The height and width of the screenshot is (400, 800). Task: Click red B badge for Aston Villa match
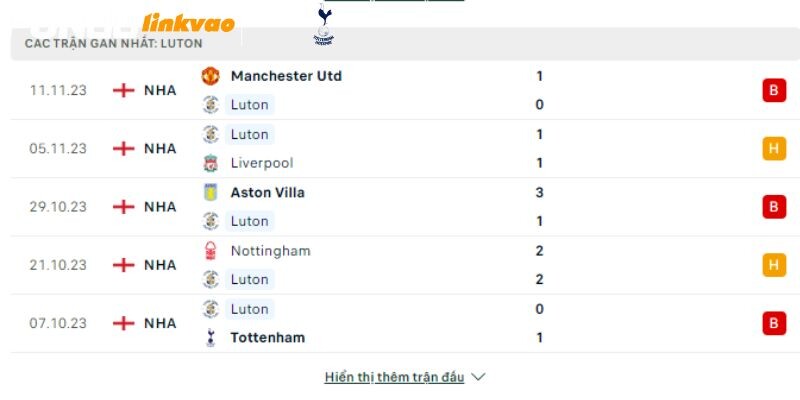[x=774, y=207]
